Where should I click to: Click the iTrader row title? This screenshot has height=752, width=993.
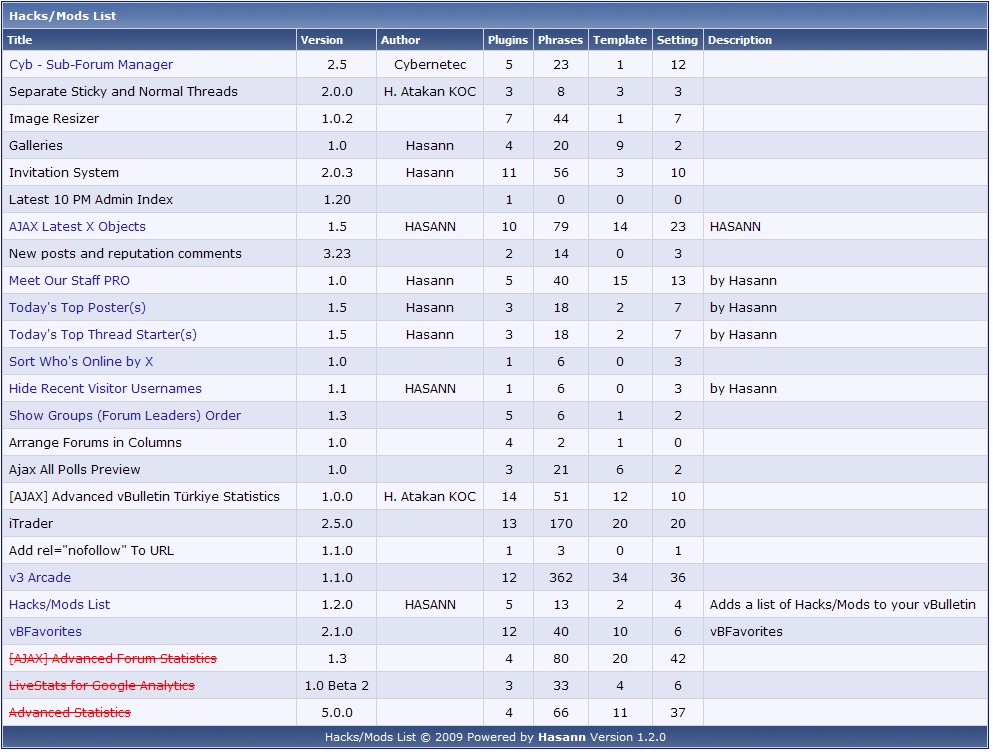point(31,524)
